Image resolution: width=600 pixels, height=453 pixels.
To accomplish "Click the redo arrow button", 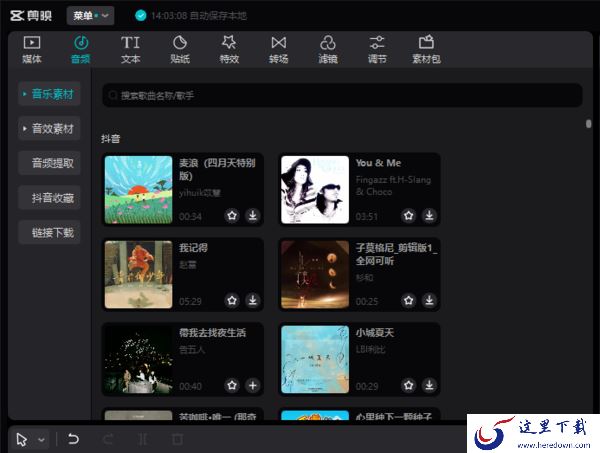I will coord(108,439).
